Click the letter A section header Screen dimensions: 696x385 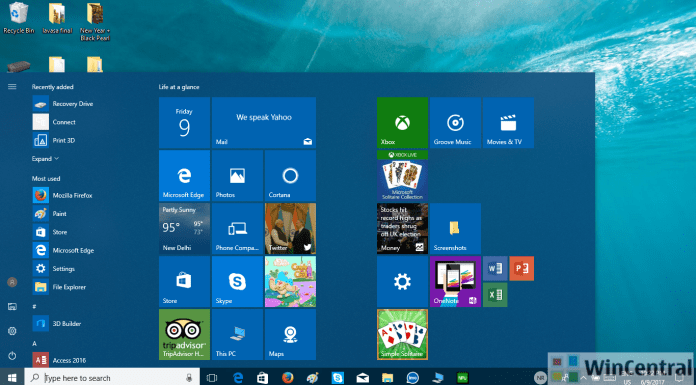[34, 343]
